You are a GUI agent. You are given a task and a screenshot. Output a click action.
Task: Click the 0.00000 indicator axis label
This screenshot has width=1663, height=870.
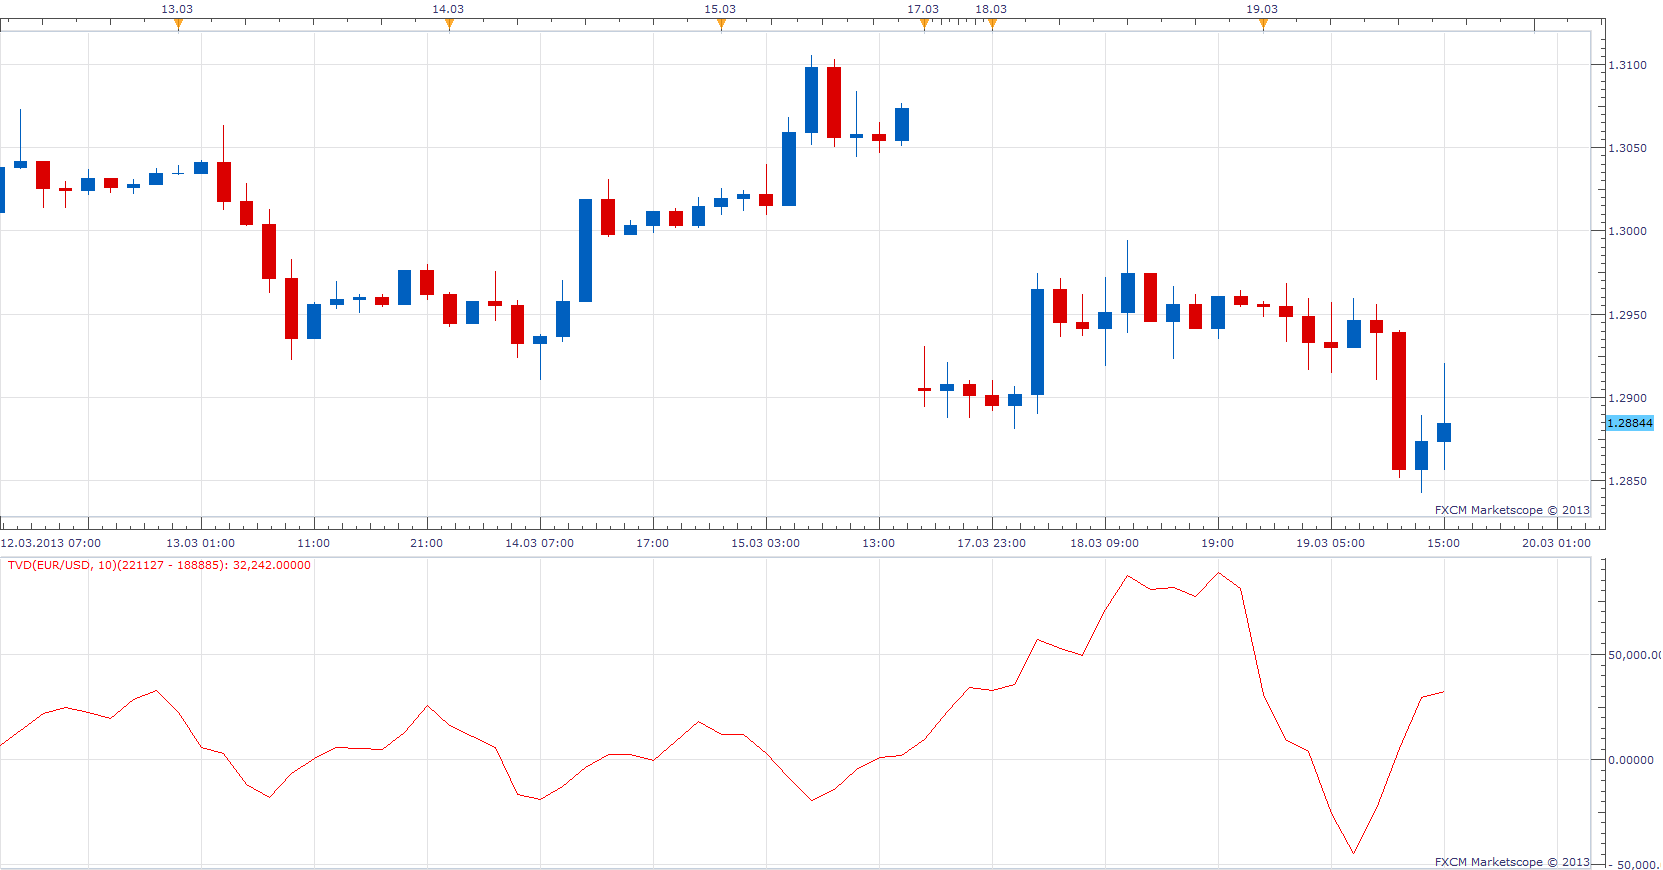[1630, 760]
